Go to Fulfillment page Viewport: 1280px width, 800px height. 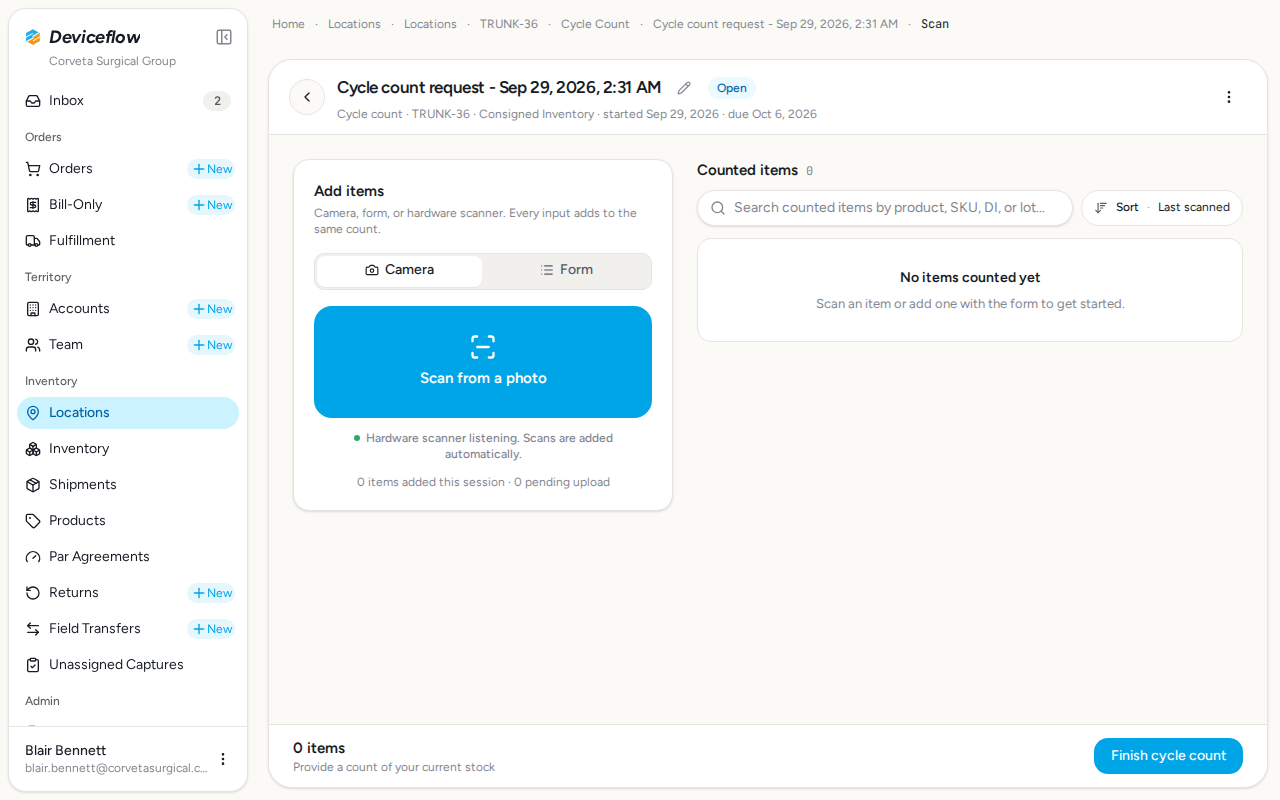(x=128, y=241)
